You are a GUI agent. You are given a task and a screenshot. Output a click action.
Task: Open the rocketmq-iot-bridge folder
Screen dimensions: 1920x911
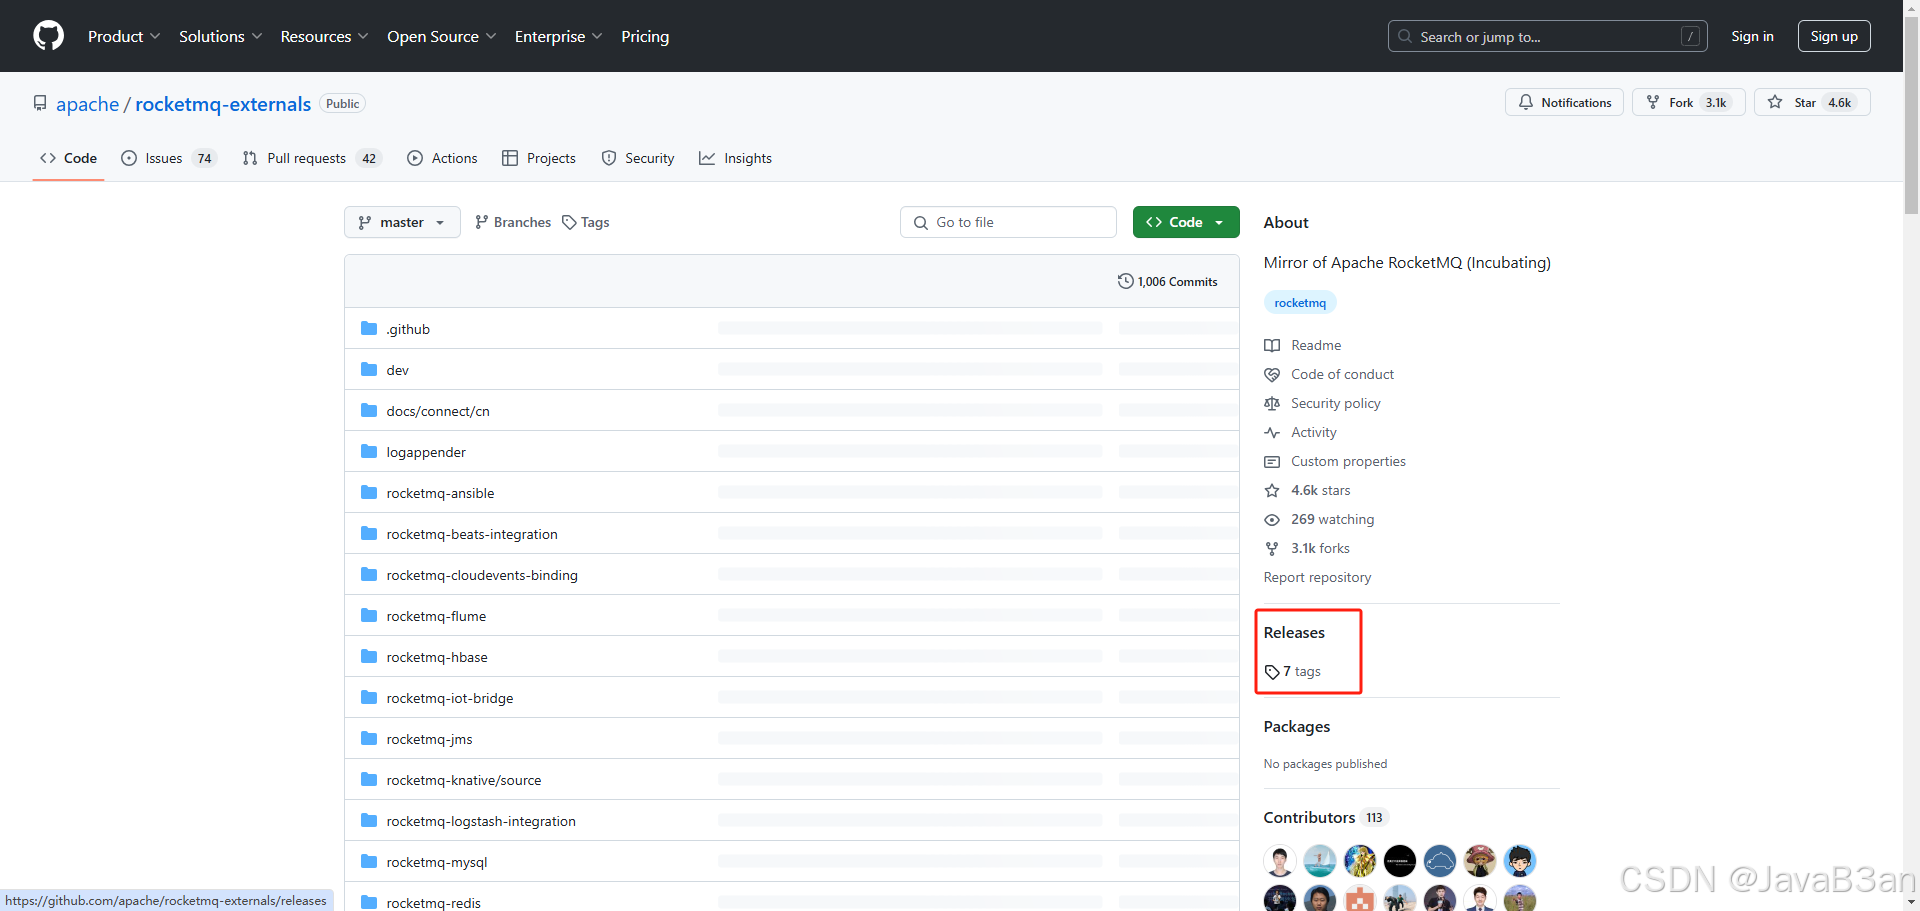tap(450, 698)
